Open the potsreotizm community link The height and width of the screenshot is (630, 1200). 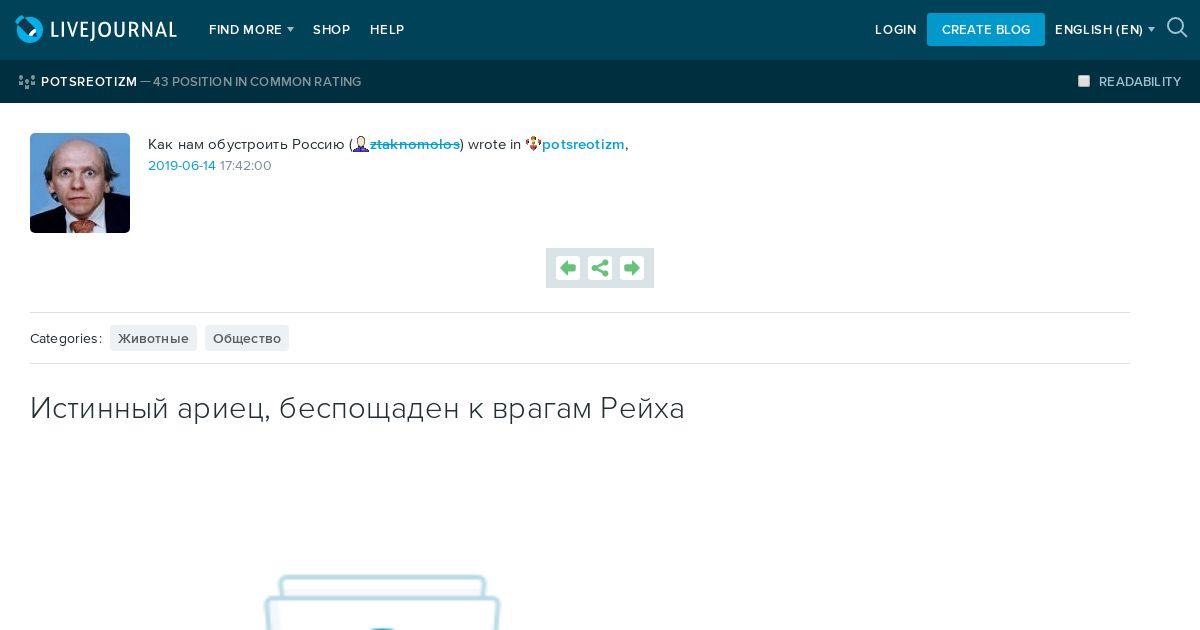point(583,144)
